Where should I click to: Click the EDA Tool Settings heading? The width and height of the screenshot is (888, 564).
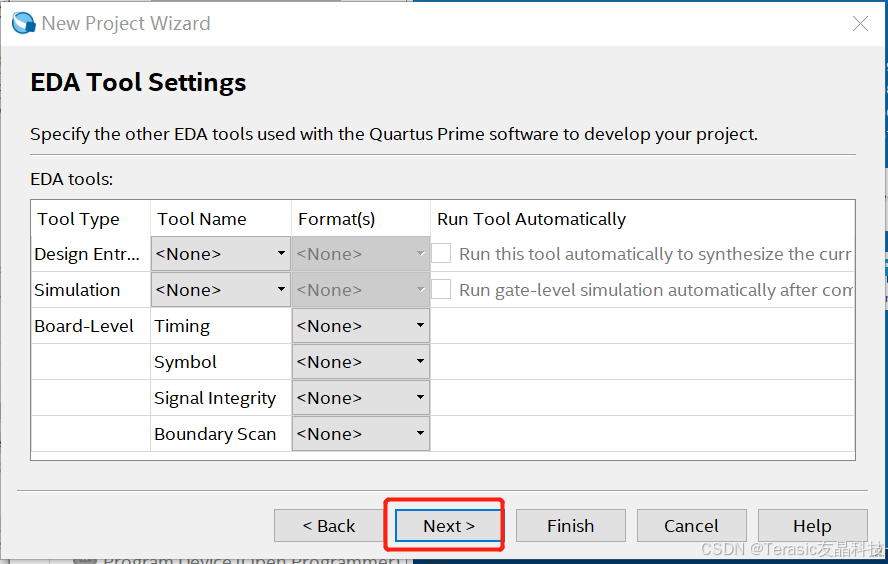click(138, 83)
